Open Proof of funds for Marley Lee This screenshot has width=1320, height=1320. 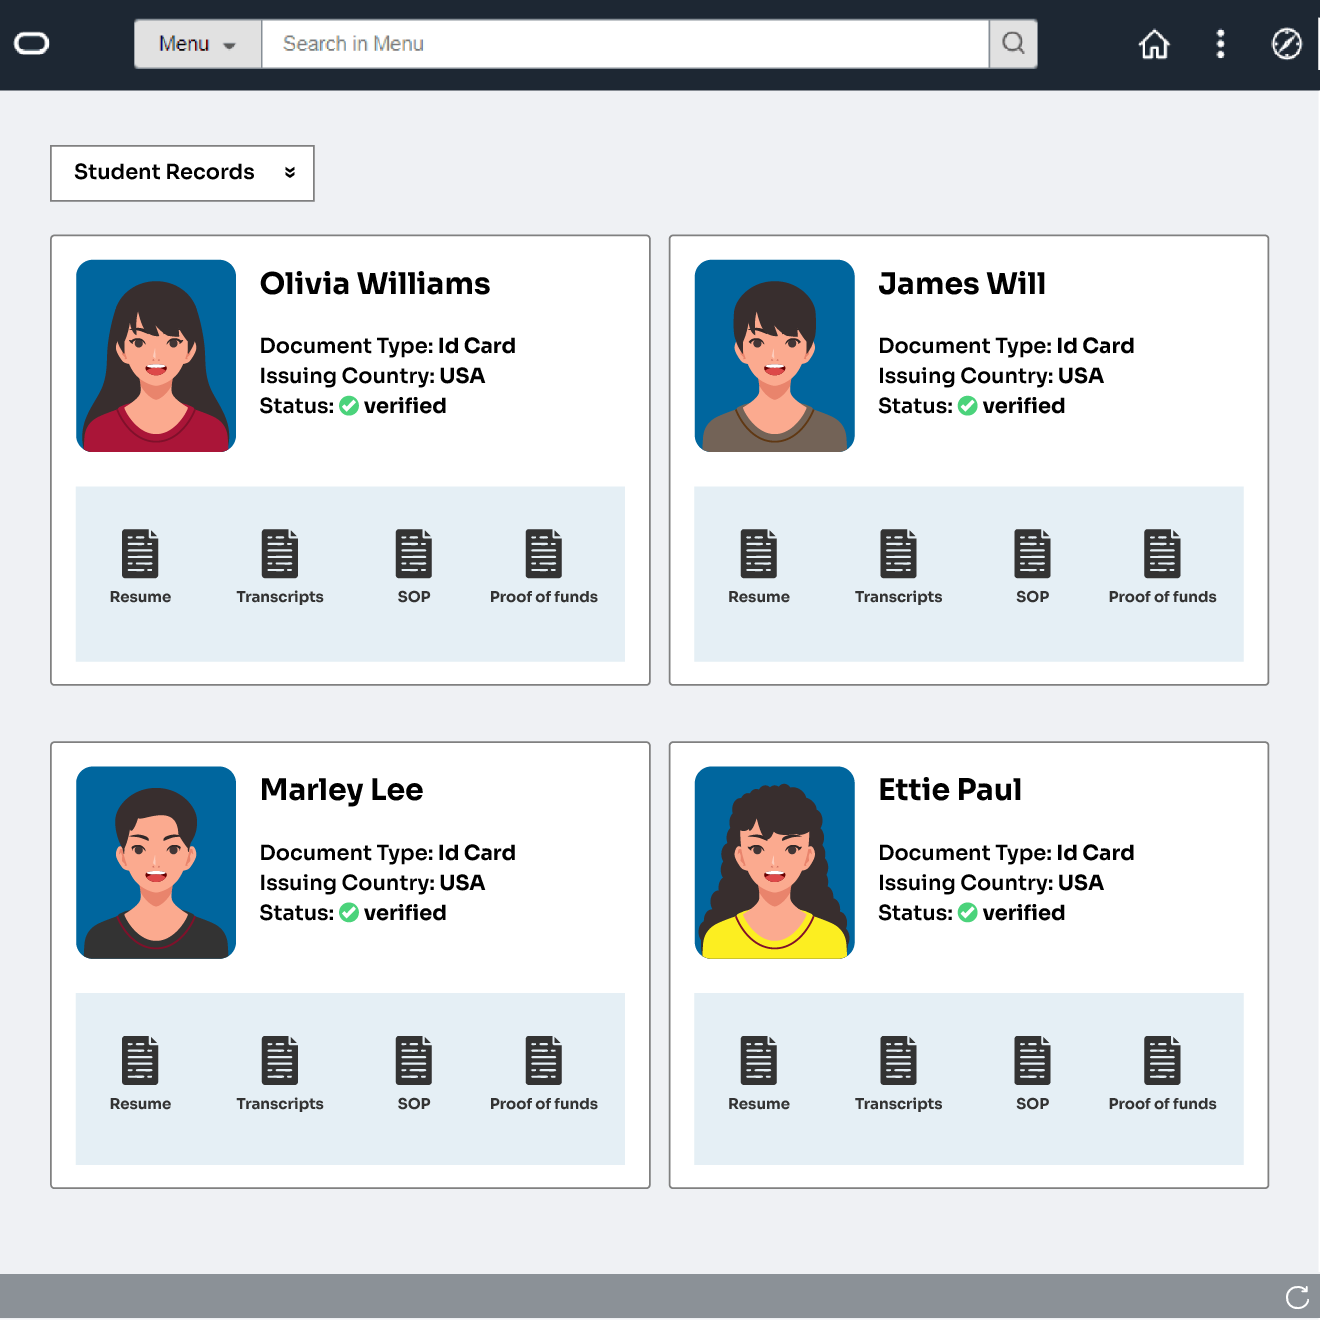543,1060
